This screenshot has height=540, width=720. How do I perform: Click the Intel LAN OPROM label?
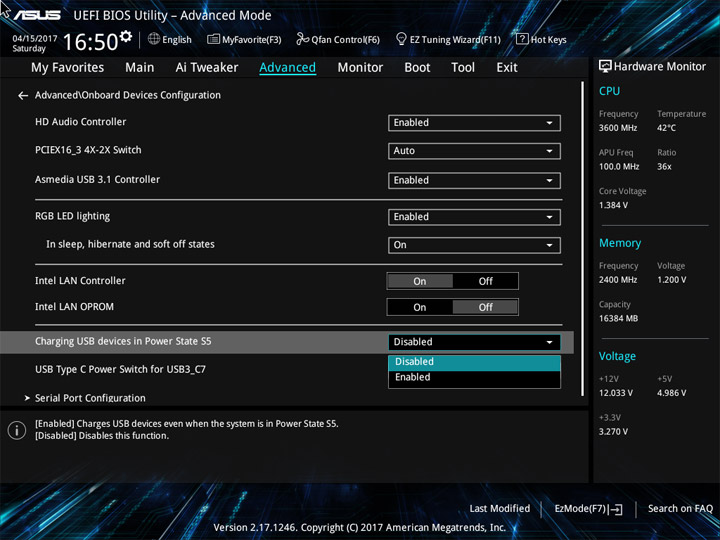74,307
